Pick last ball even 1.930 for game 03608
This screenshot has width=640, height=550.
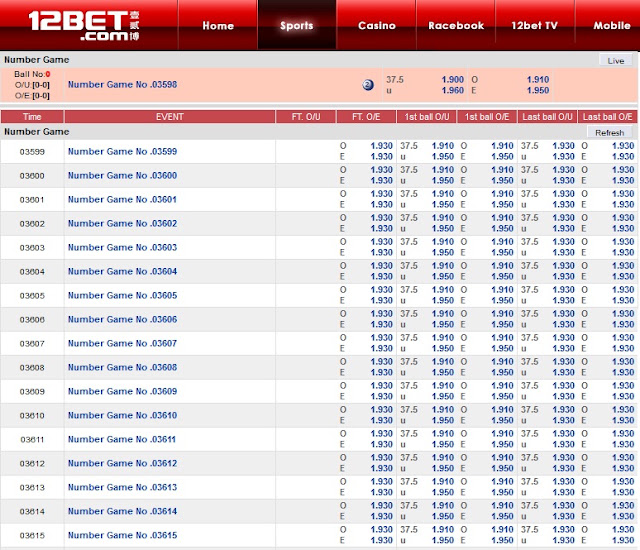coord(623,372)
